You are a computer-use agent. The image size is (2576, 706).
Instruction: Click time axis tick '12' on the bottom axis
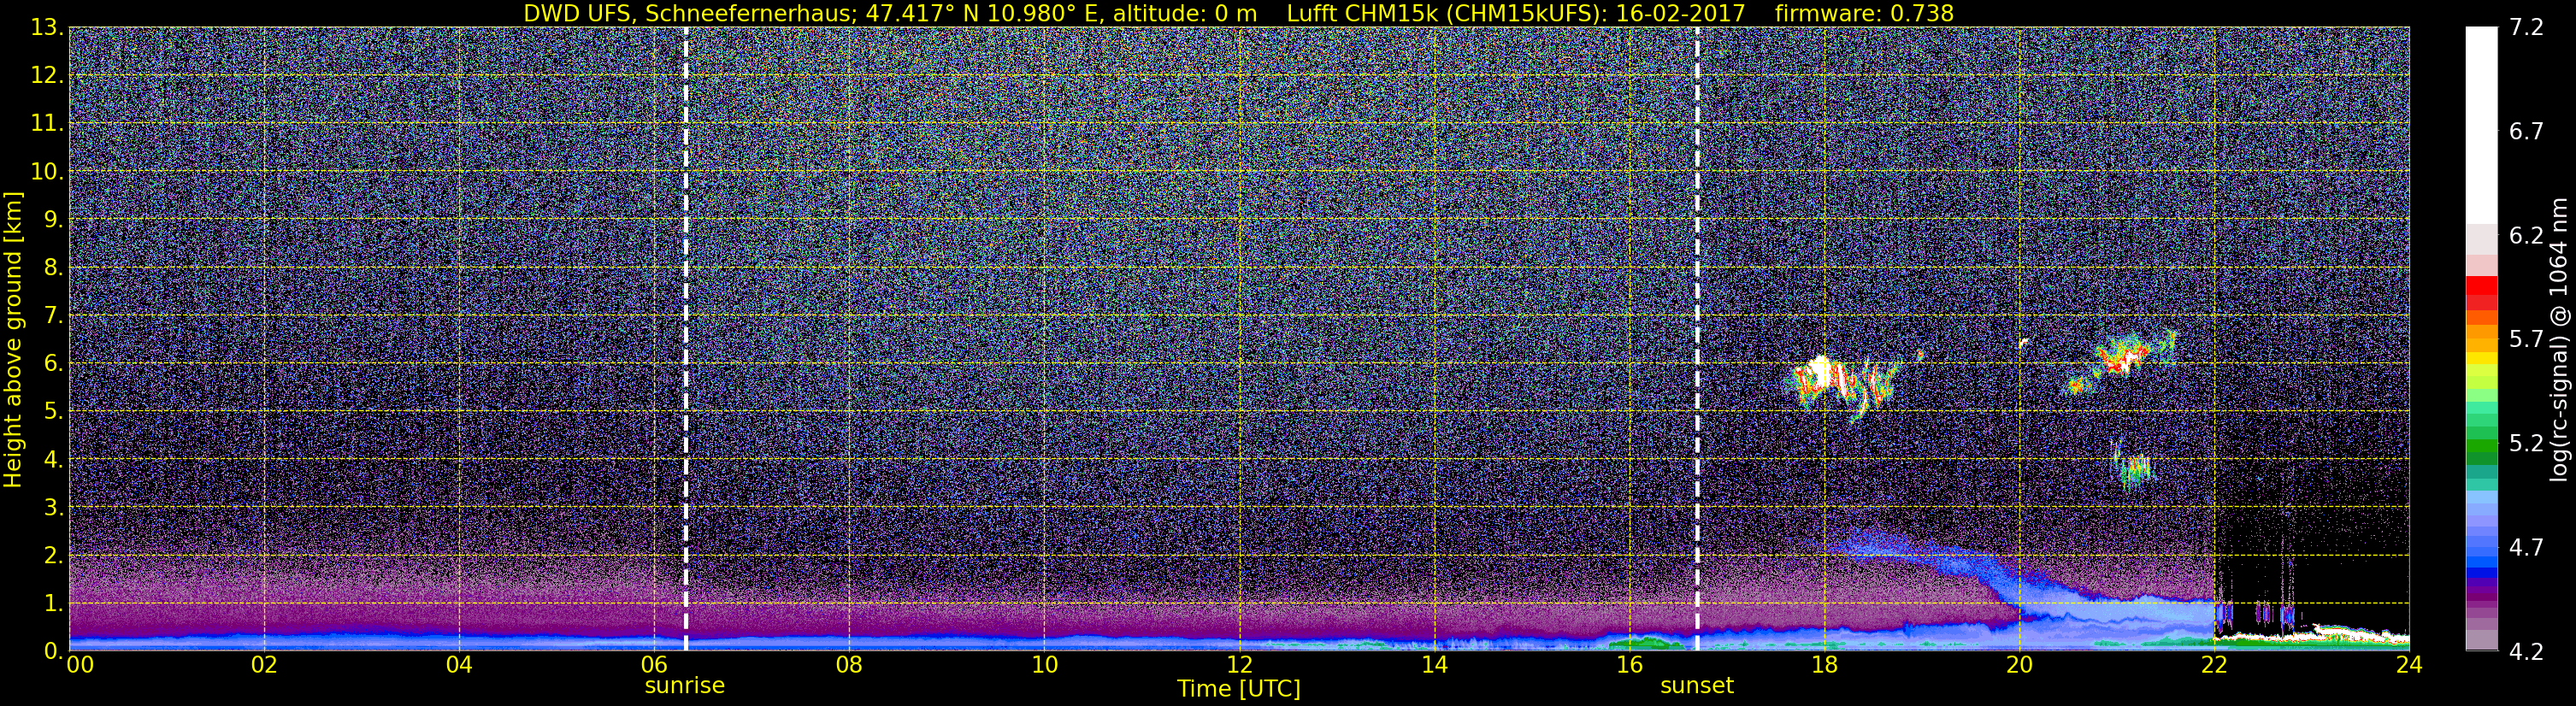click(x=1239, y=666)
